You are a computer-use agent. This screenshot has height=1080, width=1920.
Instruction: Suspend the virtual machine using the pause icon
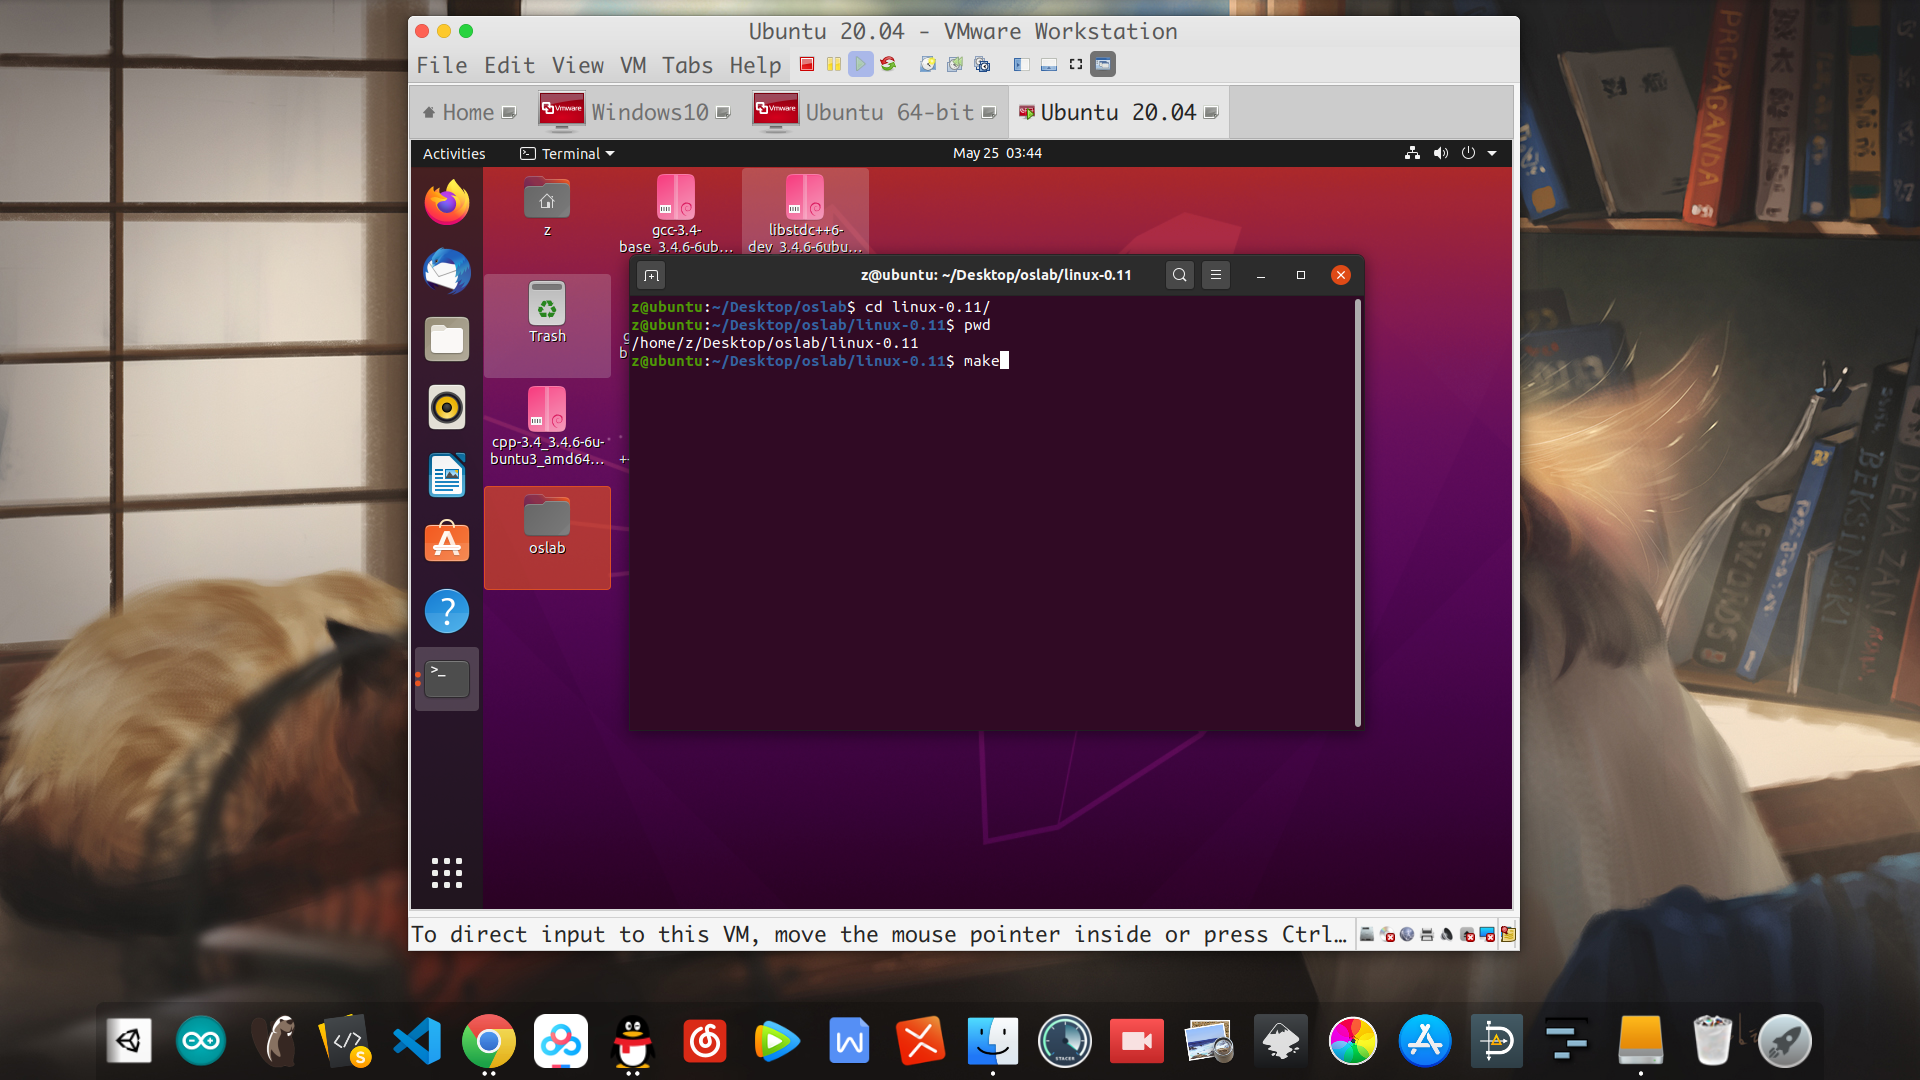834,64
